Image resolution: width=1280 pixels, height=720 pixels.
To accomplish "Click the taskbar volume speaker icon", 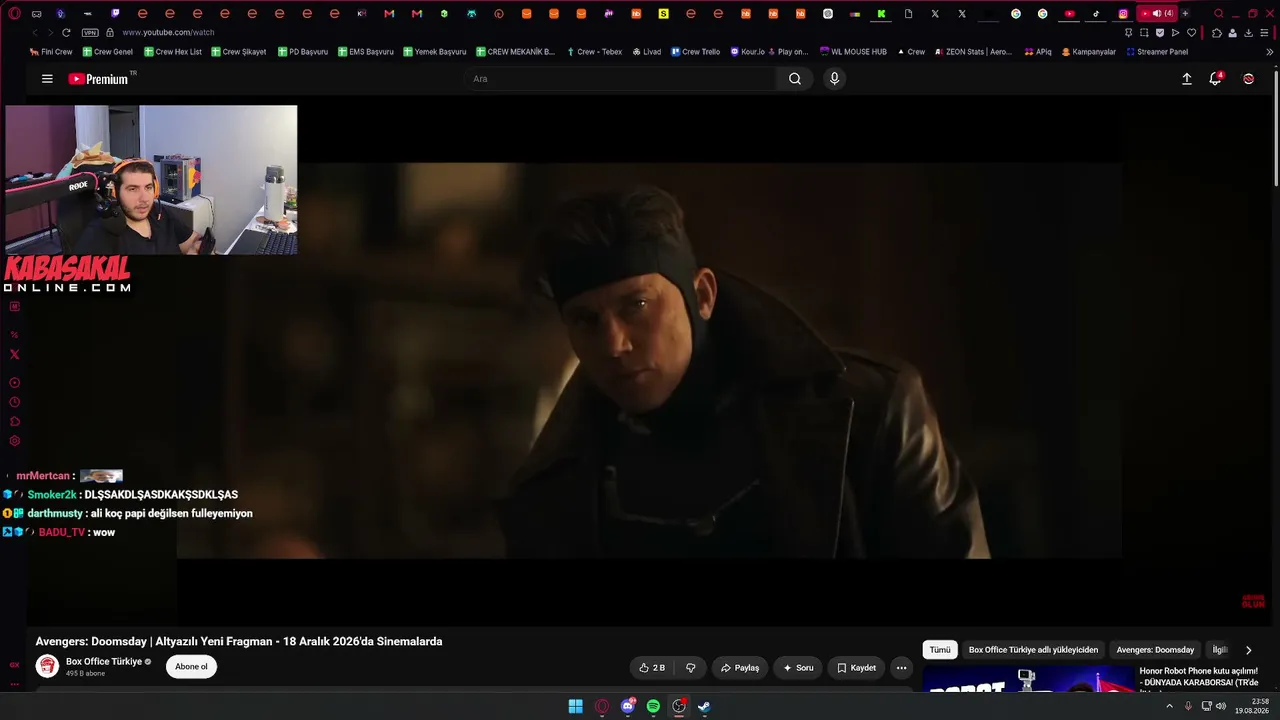I will point(1220,706).
